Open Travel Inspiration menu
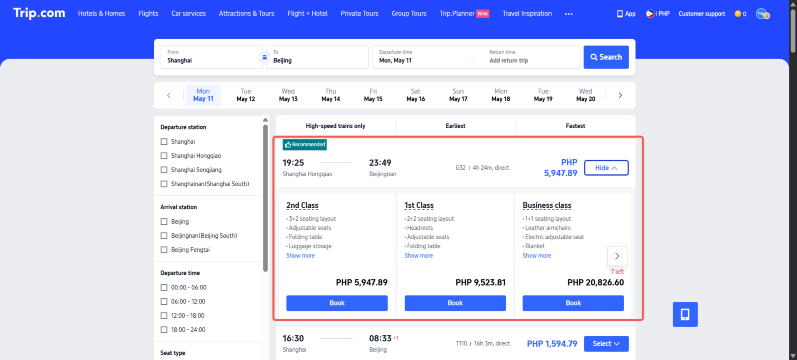Screen dimensions: 797x360 [527, 14]
